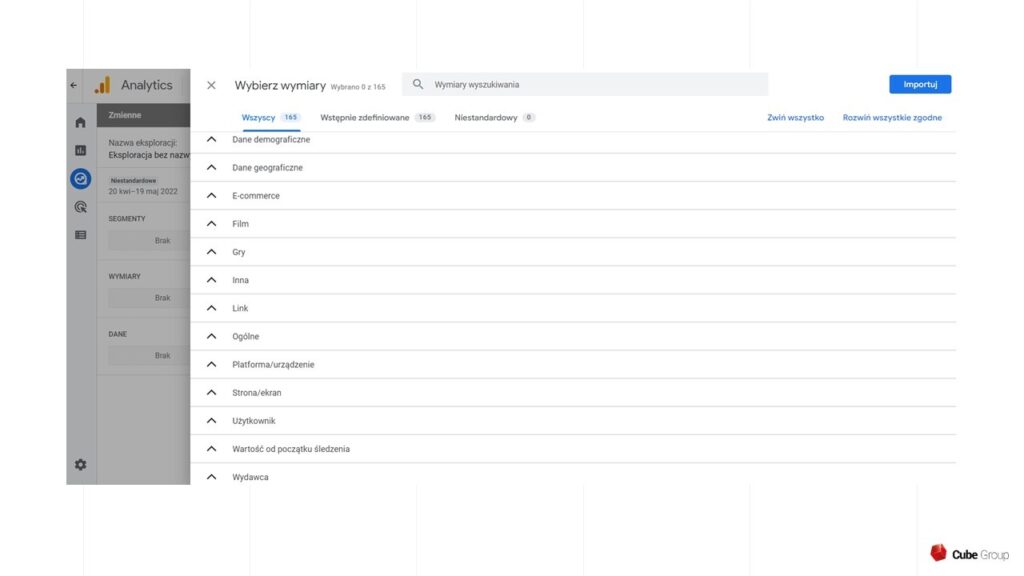Select the Link category label

pyautogui.click(x=240, y=308)
